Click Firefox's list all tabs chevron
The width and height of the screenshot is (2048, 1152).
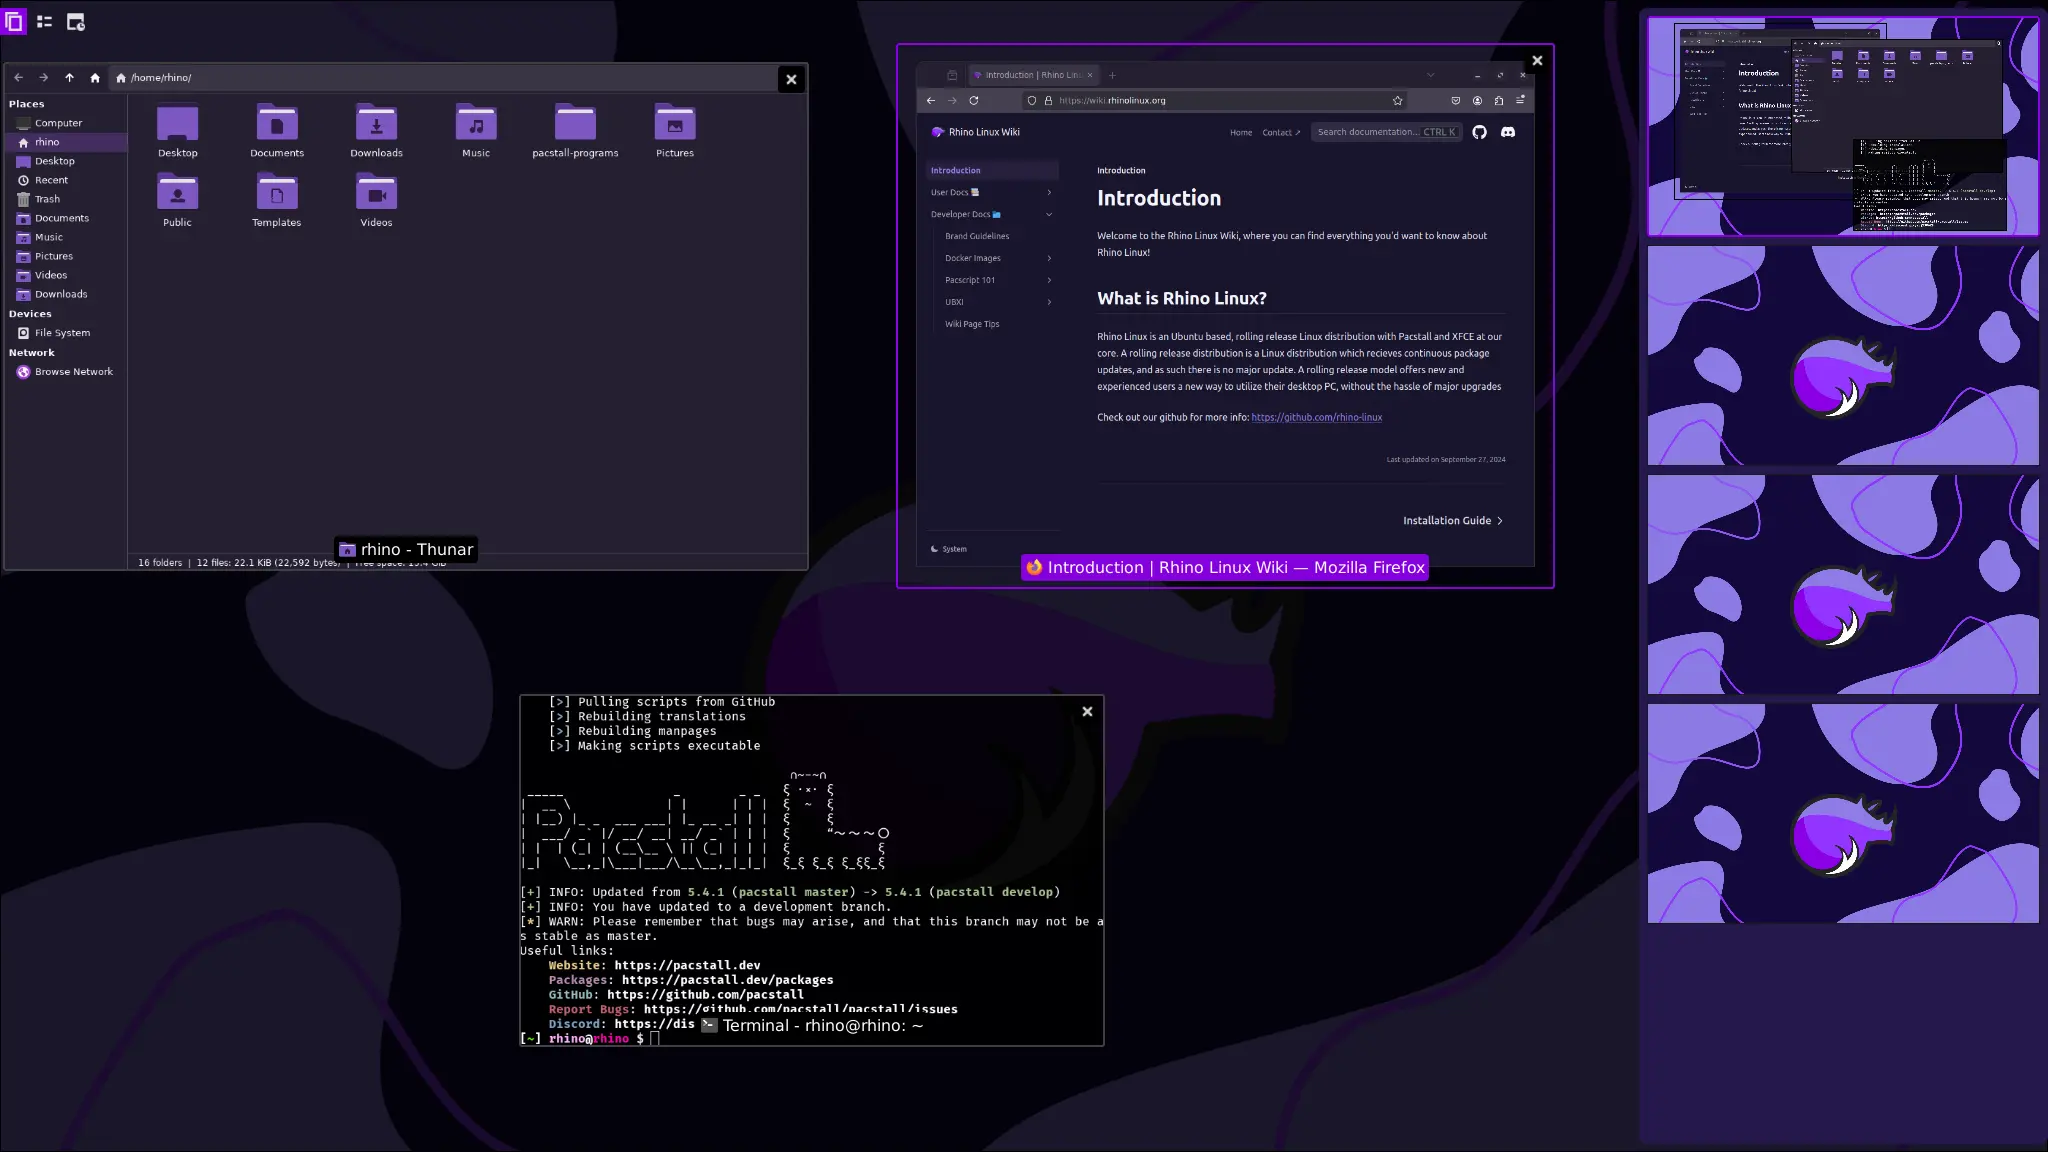click(x=1430, y=75)
